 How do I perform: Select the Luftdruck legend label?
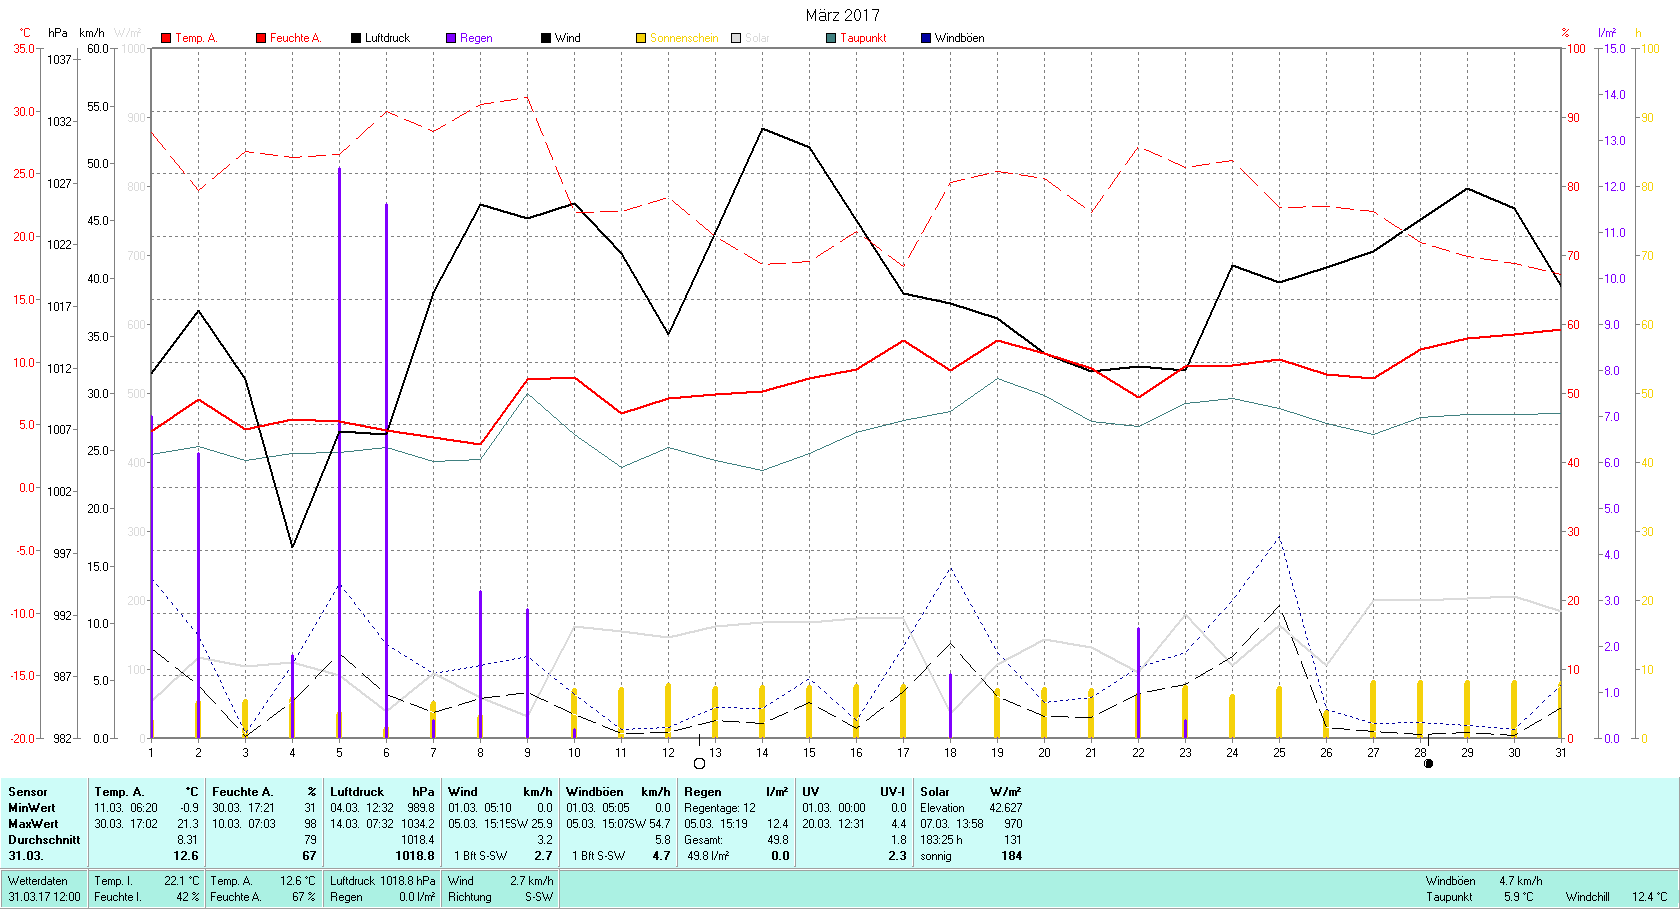pyautogui.click(x=387, y=38)
